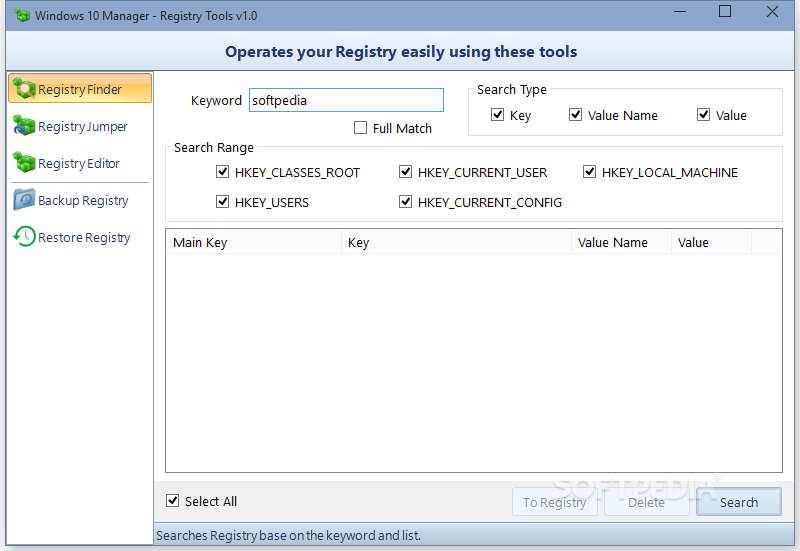The height and width of the screenshot is (551, 800).
Task: Click the Windows 10 Manager title bar icon
Action: click(22, 15)
